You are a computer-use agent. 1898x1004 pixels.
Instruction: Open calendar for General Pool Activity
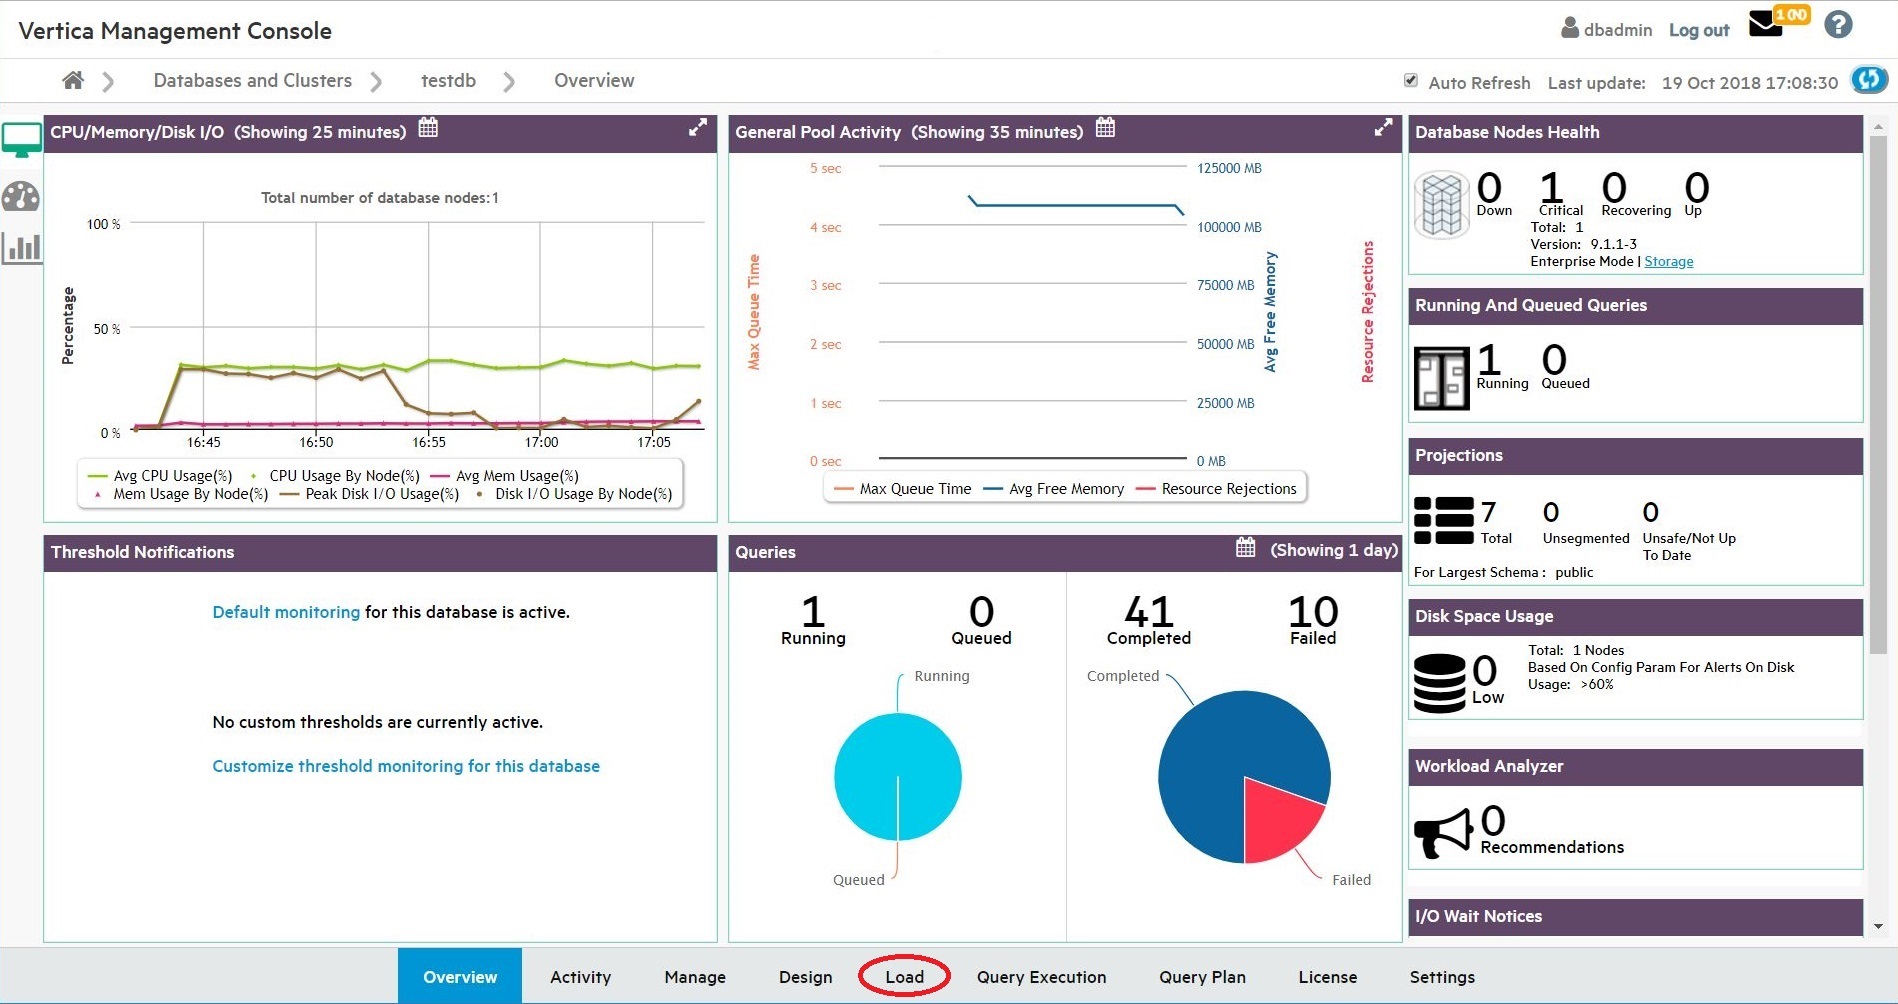pyautogui.click(x=1105, y=128)
